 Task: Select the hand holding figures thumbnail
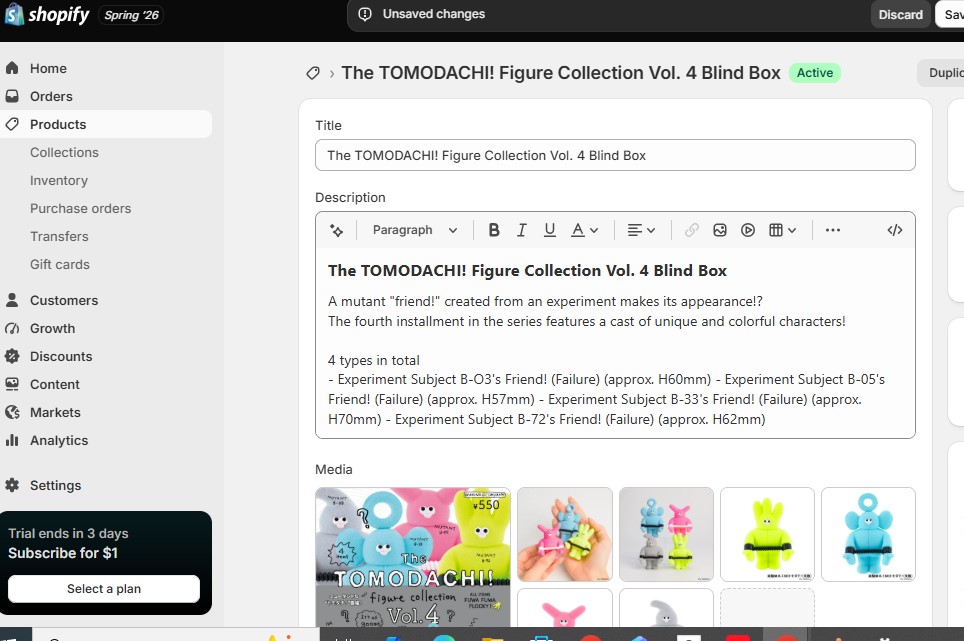(564, 534)
